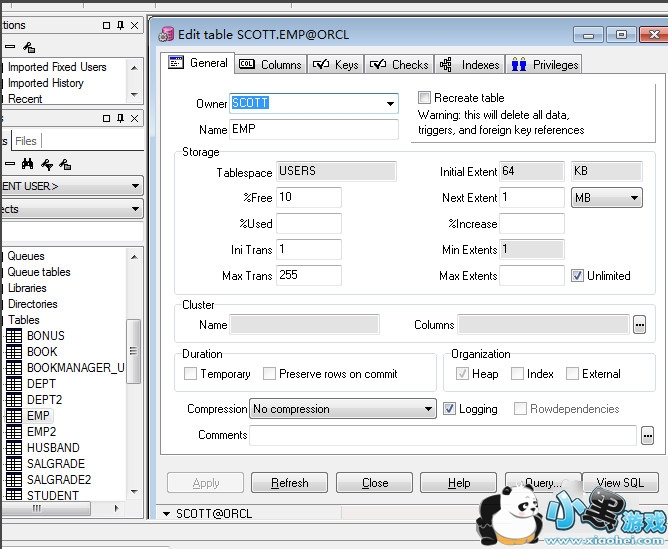Viewport: 668px width, 549px height.
Task: Open the Privileges tab
Action: point(545,64)
